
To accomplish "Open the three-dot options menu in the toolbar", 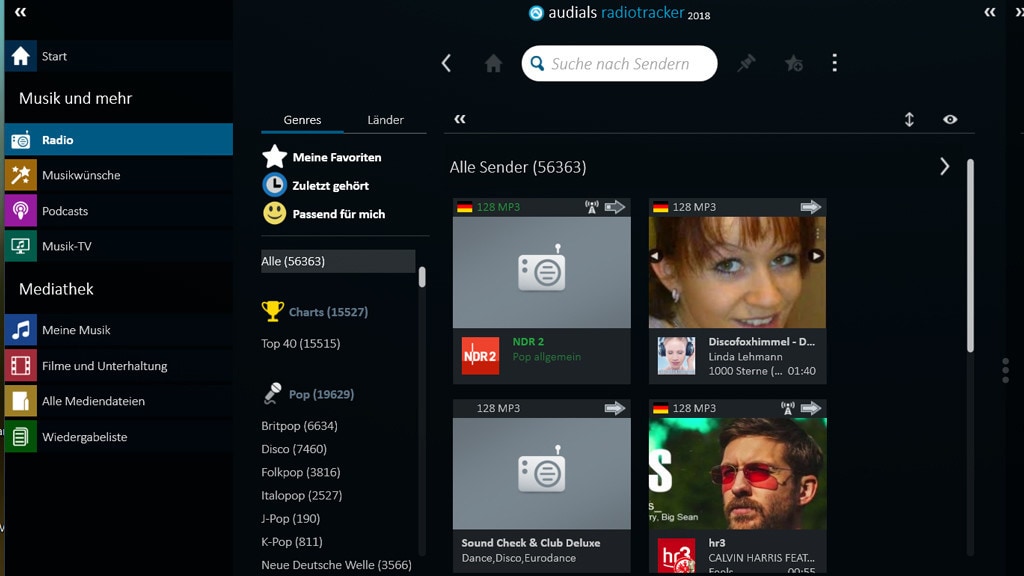I will coord(835,62).
